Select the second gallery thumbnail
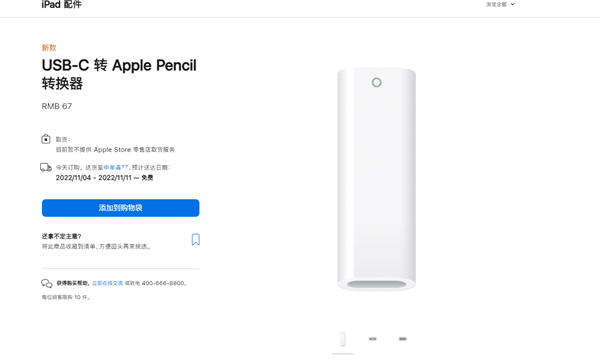 (373, 339)
